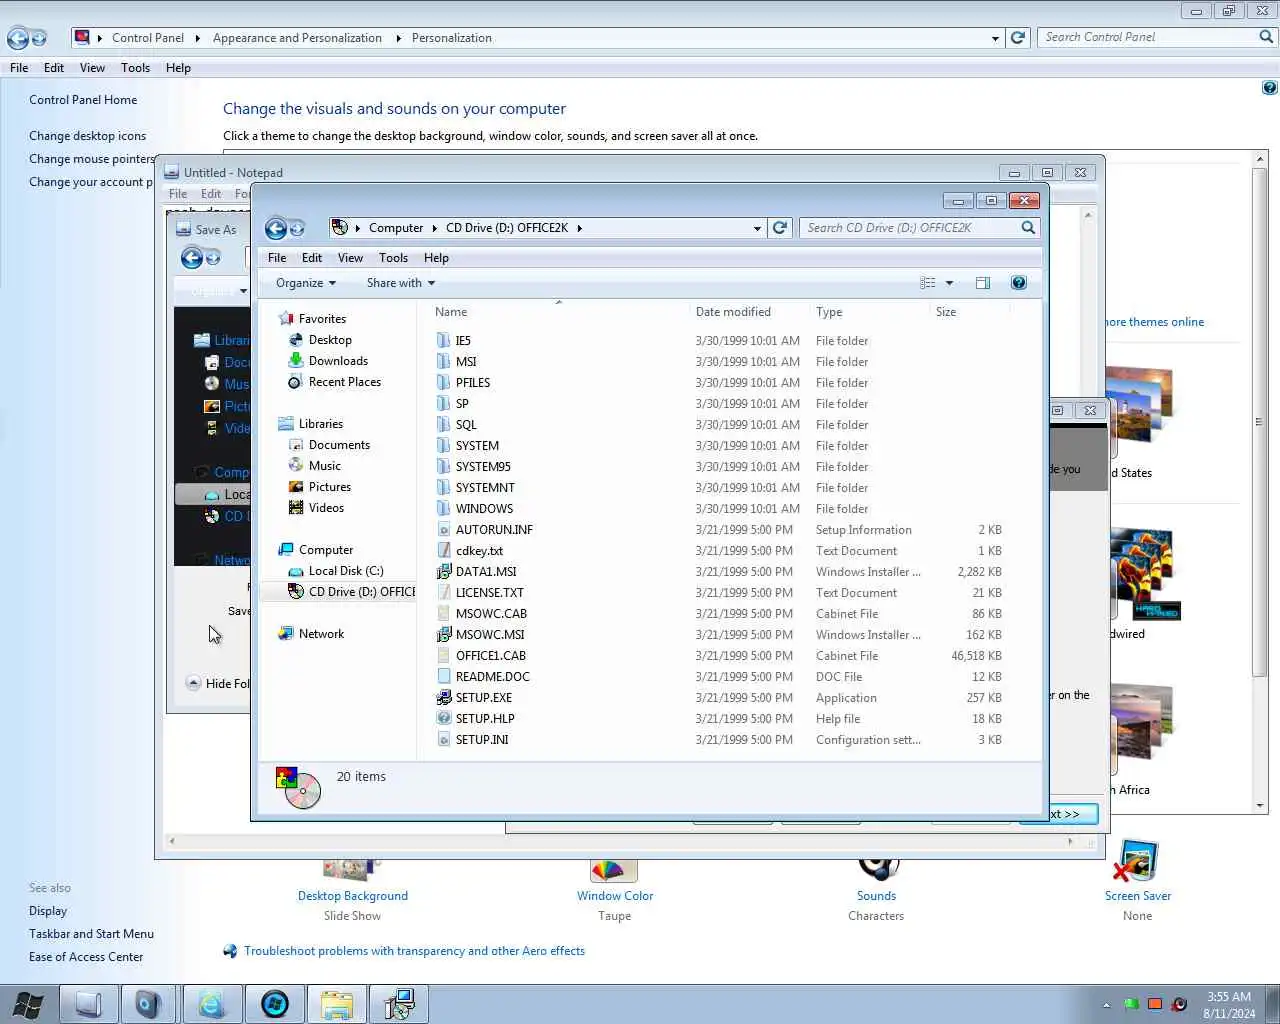This screenshot has width=1280, height=1024.
Task: Select SETUP.EXE application file
Action: click(483, 698)
